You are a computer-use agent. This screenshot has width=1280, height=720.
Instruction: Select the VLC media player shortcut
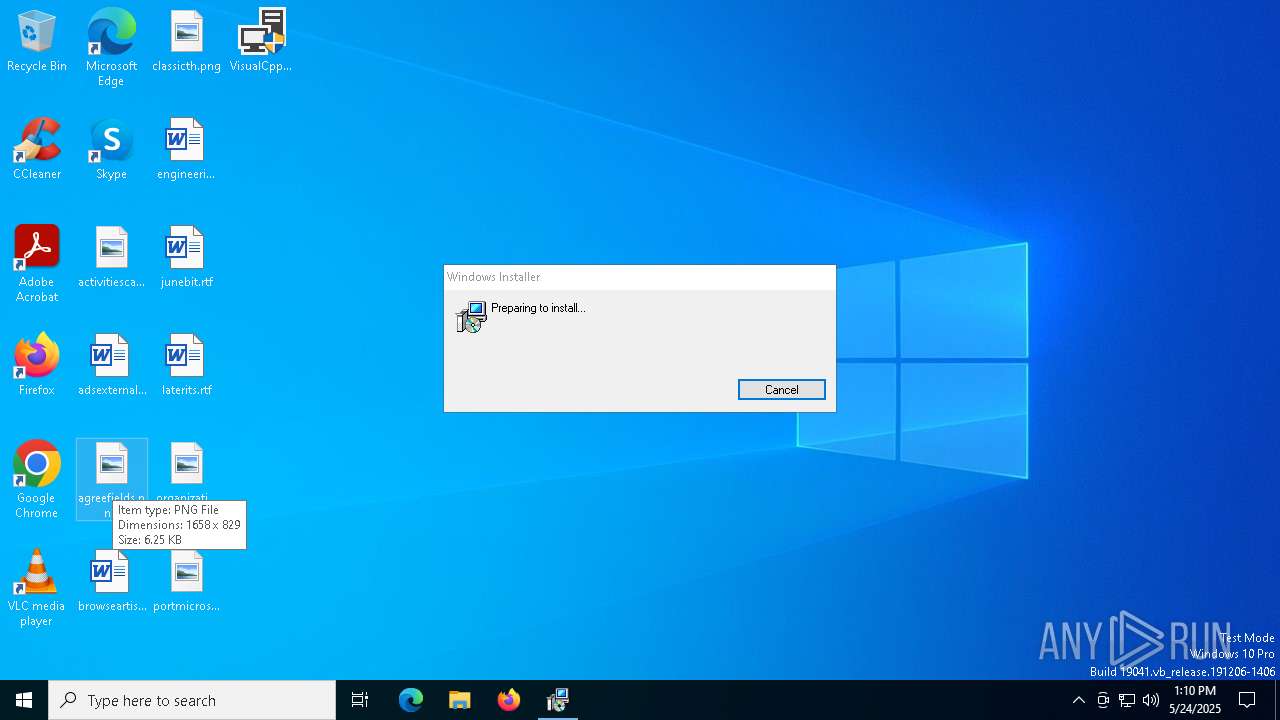coord(37,588)
